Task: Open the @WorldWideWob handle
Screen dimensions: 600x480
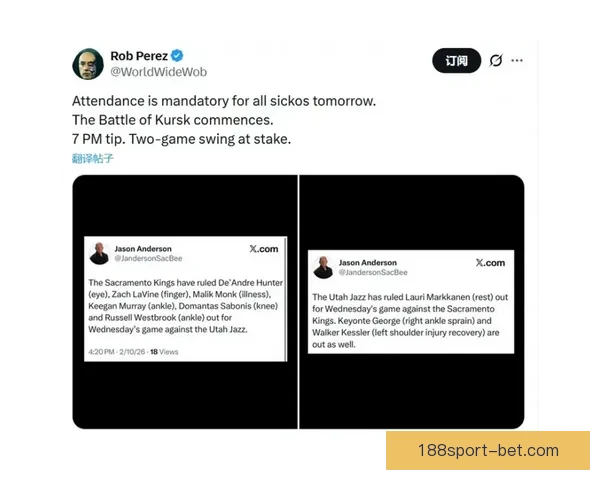Action: (x=158, y=72)
